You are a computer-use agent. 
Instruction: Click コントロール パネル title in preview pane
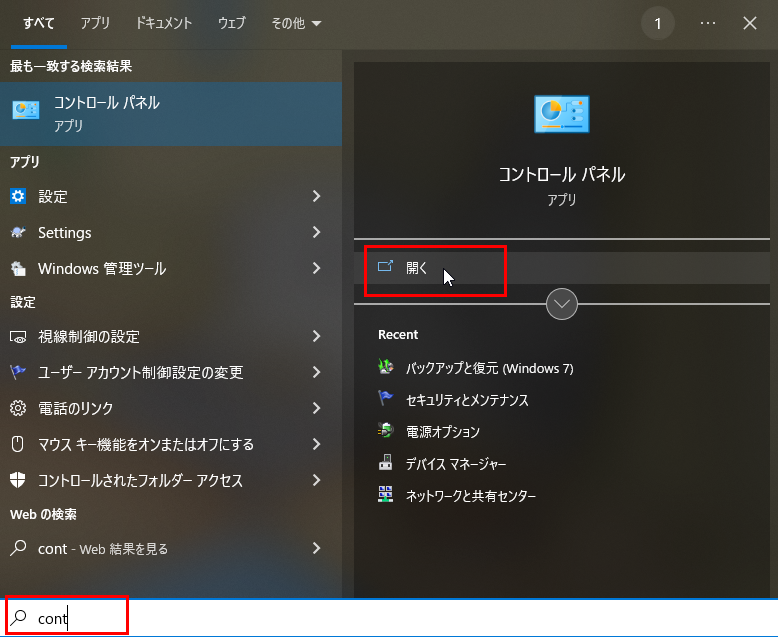562,175
